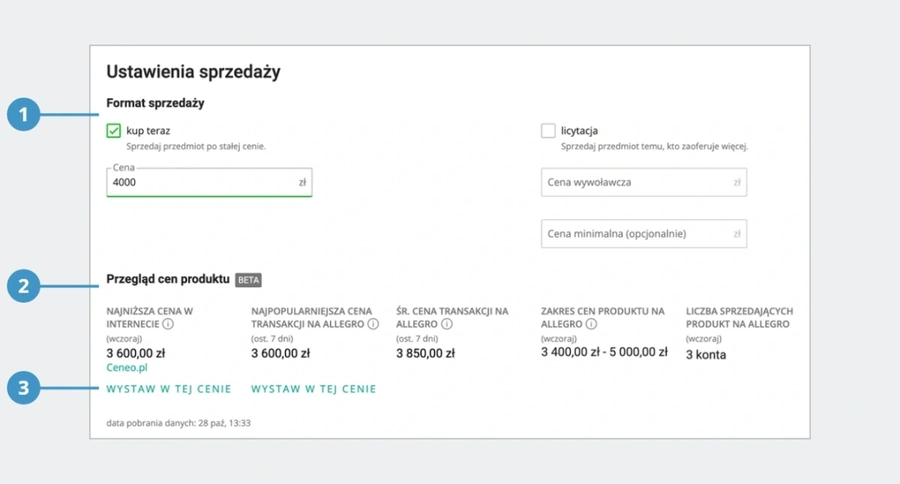Click the number 1 annotation marker
Image resolution: width=900 pixels, height=484 pixels.
tap(24, 114)
